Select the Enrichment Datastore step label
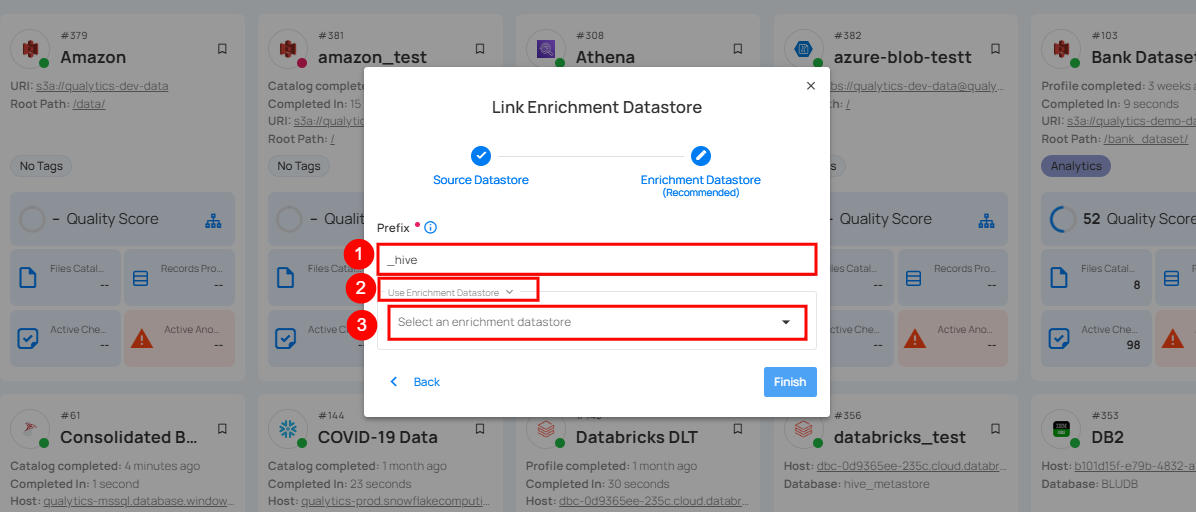 (701, 181)
